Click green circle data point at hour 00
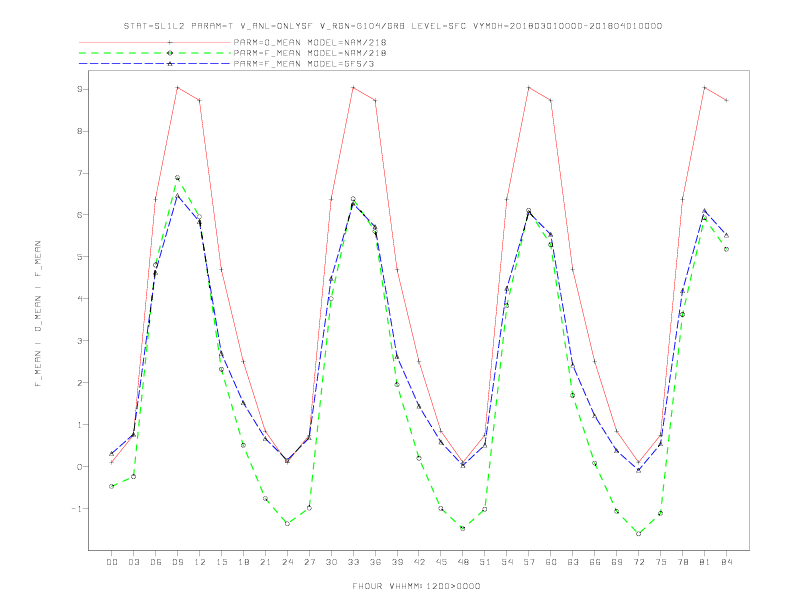The image size is (792, 612). 112,486
